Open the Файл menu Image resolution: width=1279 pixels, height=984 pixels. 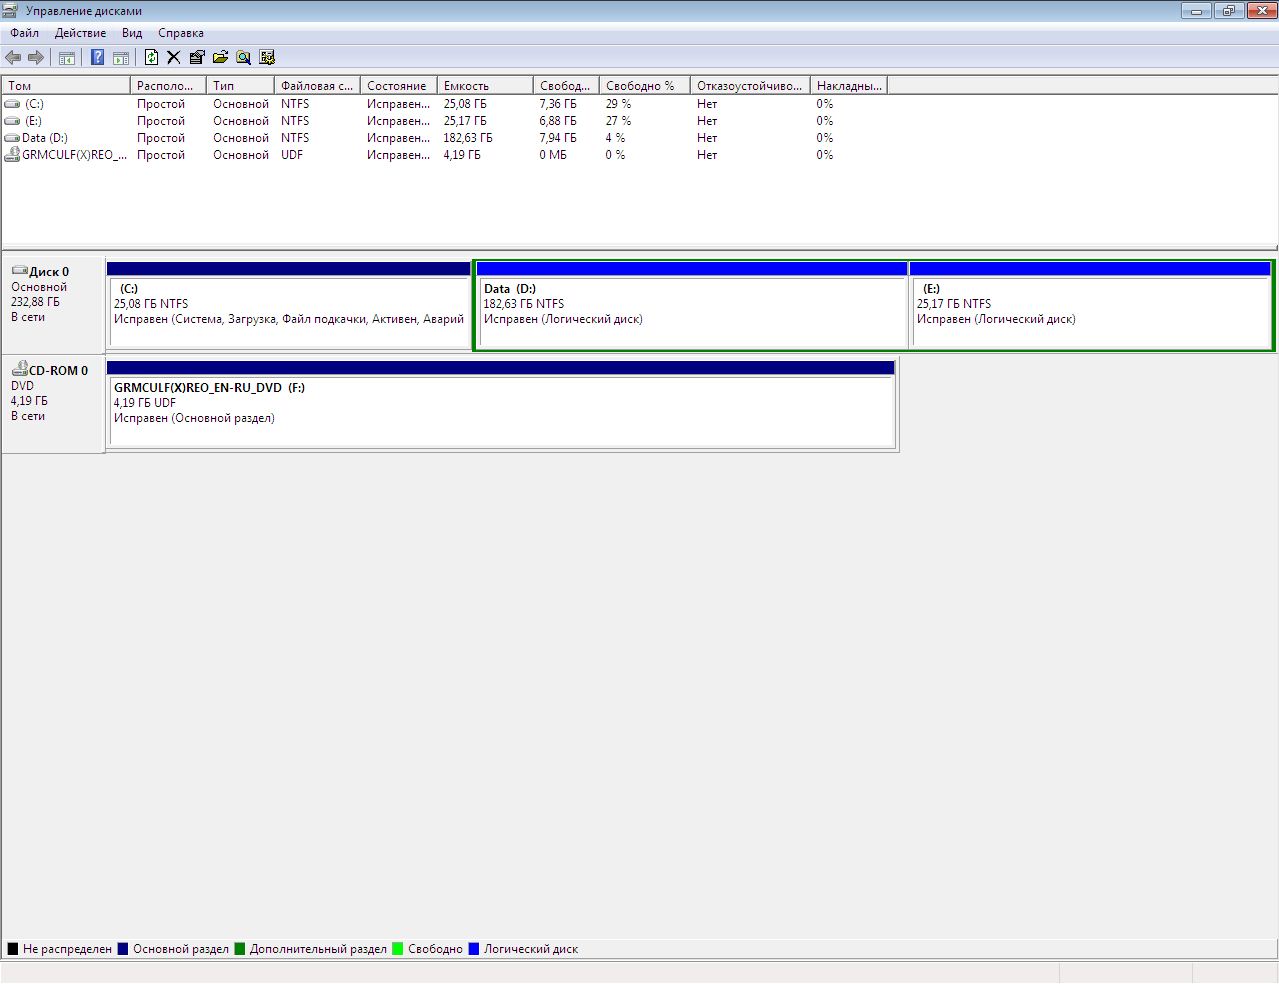(x=25, y=33)
